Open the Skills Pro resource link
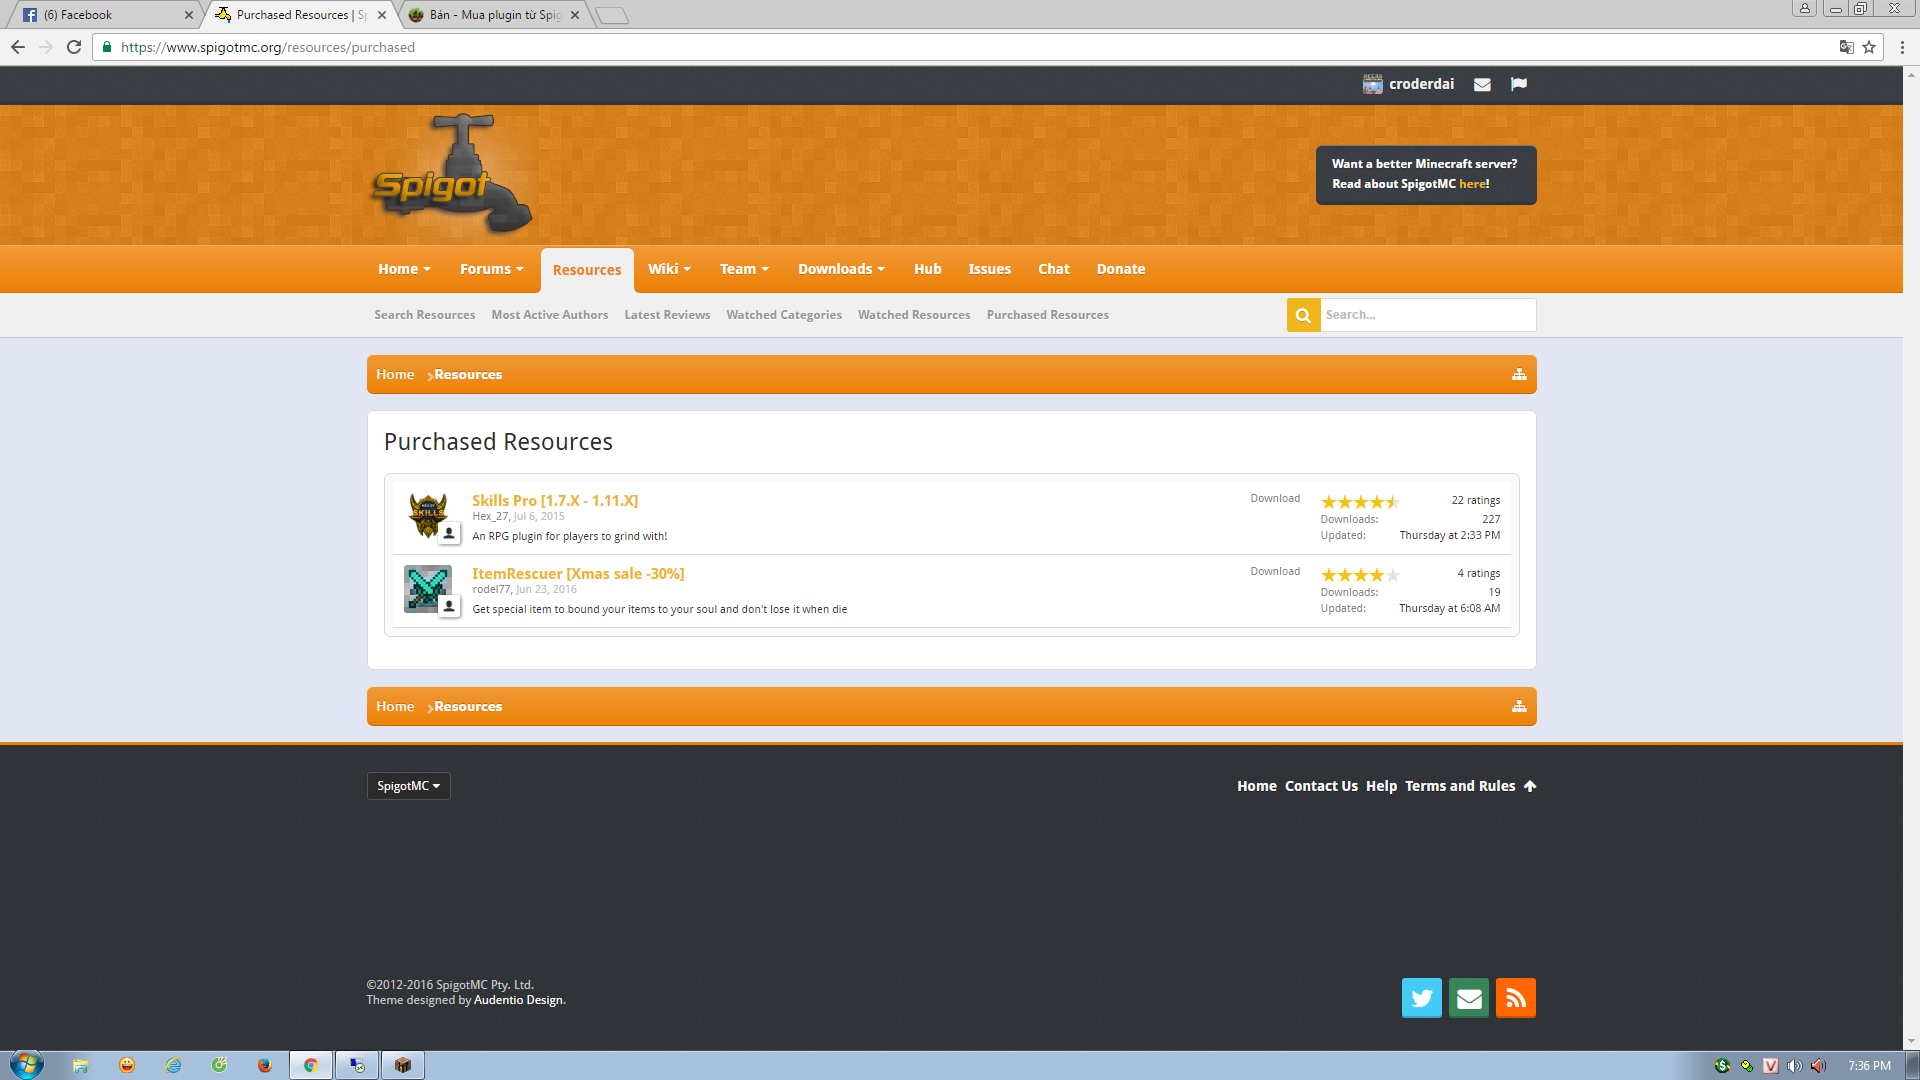 pyautogui.click(x=554, y=500)
